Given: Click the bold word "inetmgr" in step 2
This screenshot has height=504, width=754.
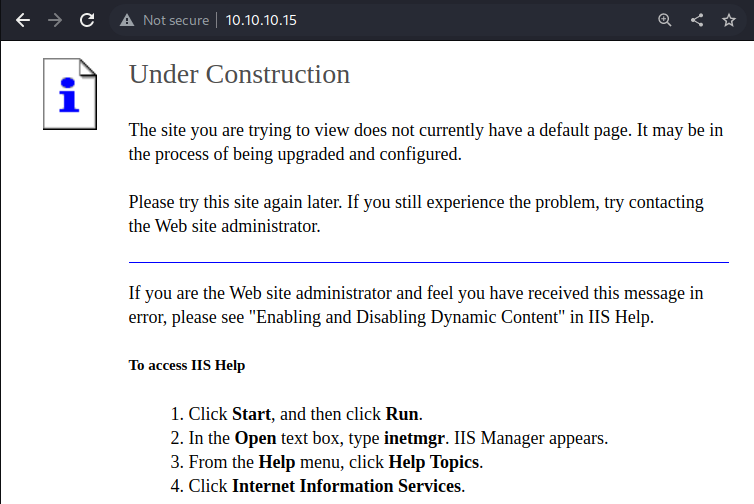Looking at the screenshot, I should (414, 438).
